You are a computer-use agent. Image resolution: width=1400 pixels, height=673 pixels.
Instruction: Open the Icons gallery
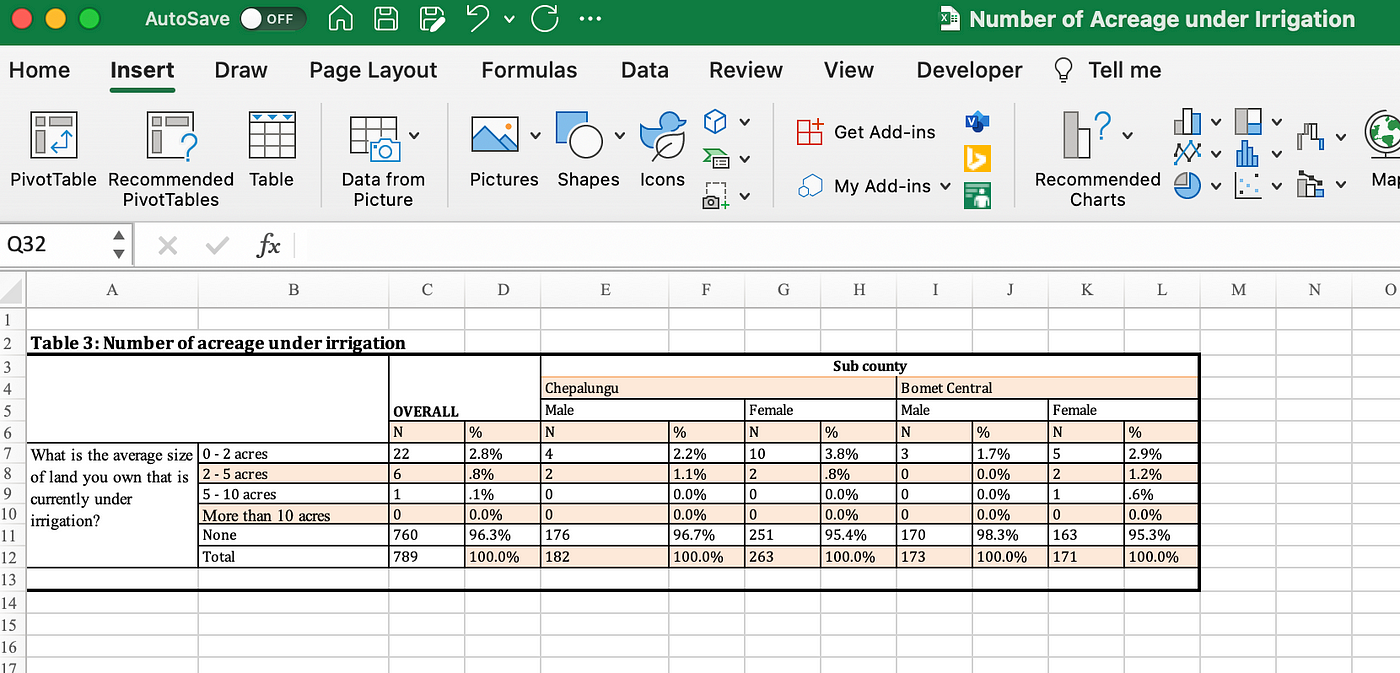click(662, 155)
